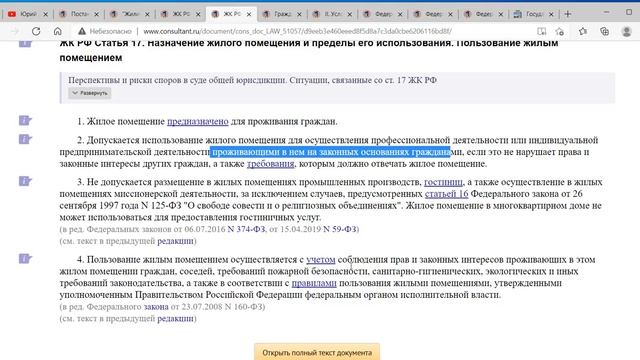Click info icon beside article title
The image size is (640, 360).
pyautogui.click(x=25, y=43)
